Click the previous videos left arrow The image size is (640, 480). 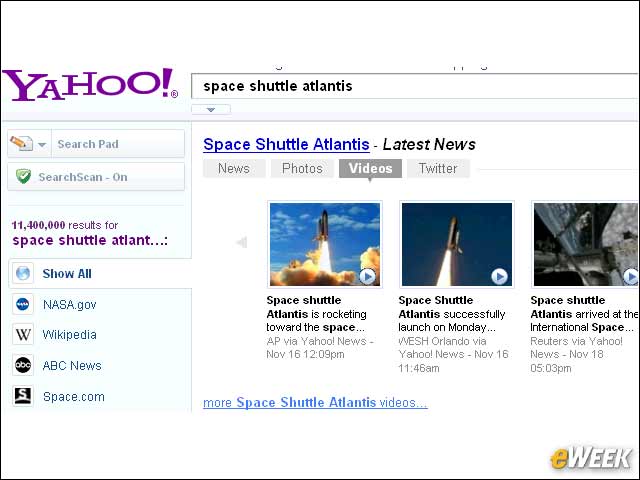pos(242,242)
